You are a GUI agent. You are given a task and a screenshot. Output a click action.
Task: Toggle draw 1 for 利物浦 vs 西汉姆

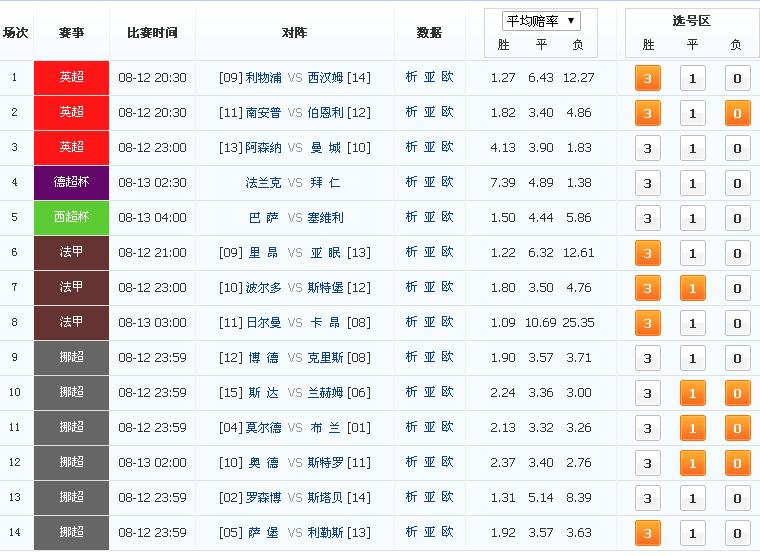coord(693,79)
